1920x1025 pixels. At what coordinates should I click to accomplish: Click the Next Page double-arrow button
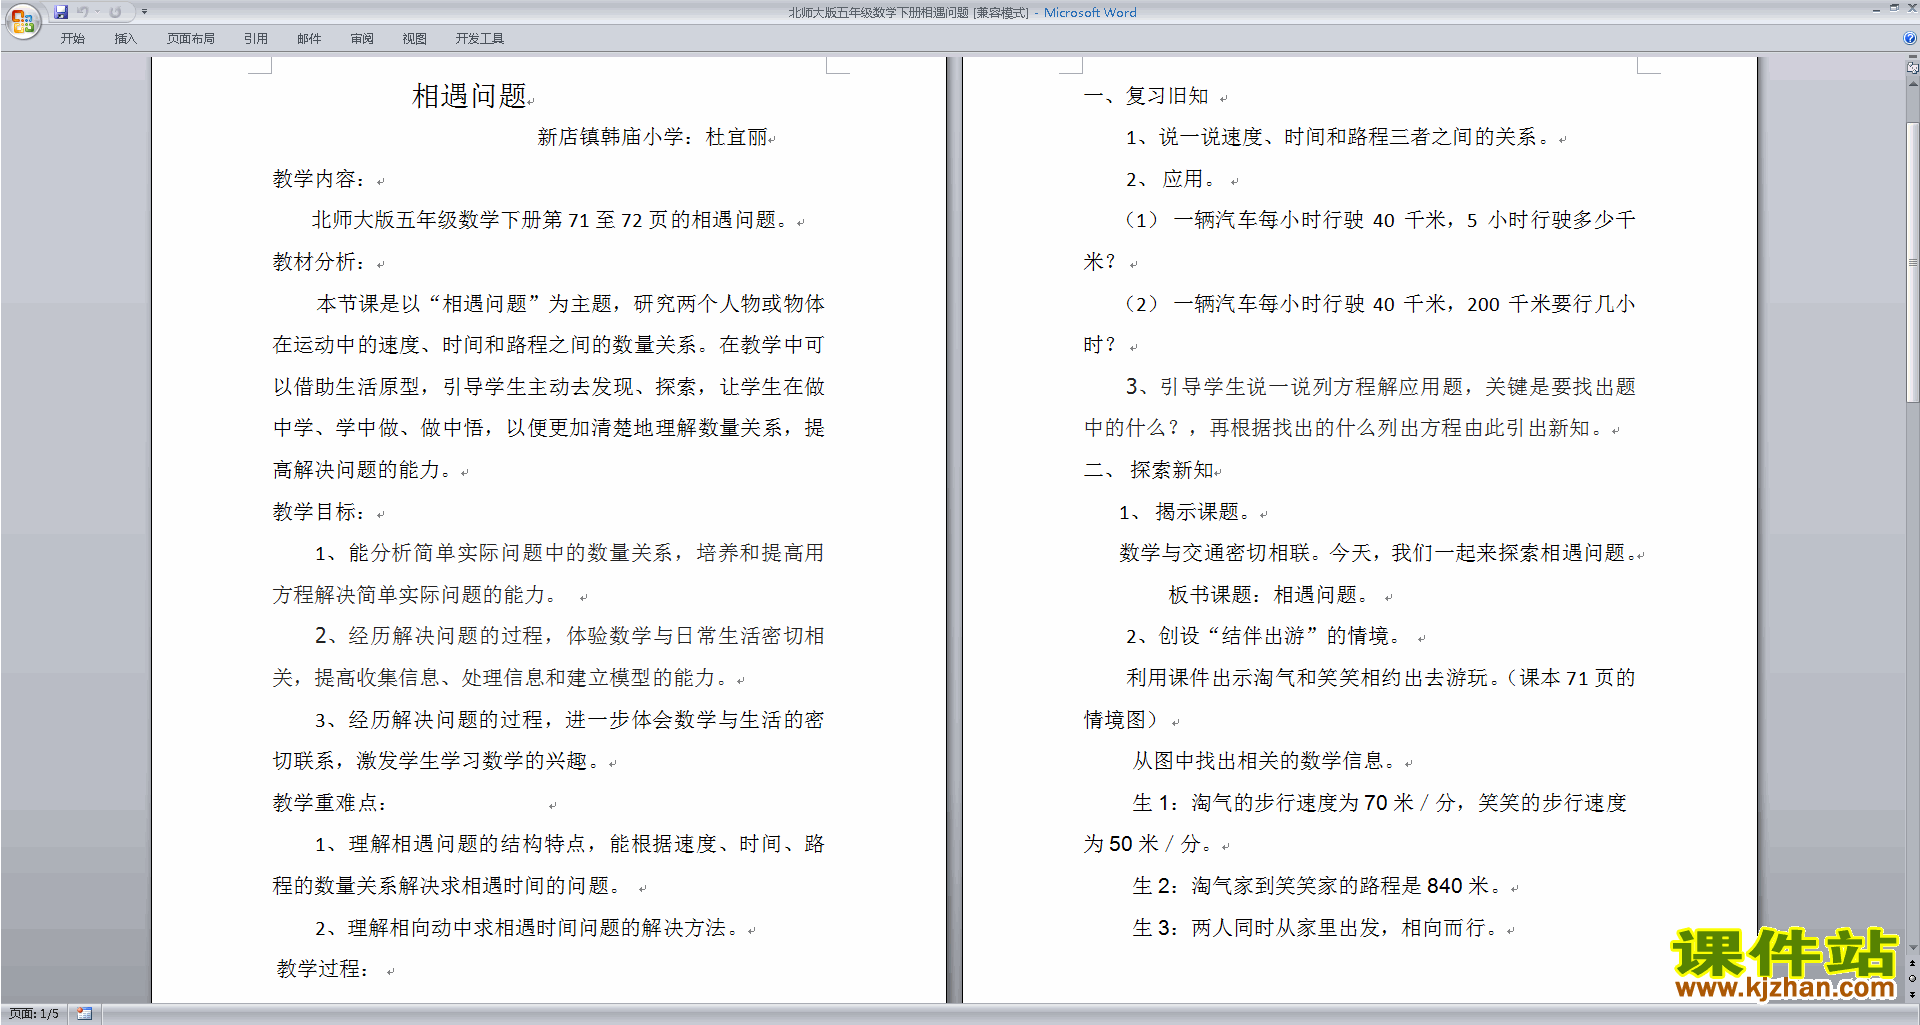coord(1912,994)
